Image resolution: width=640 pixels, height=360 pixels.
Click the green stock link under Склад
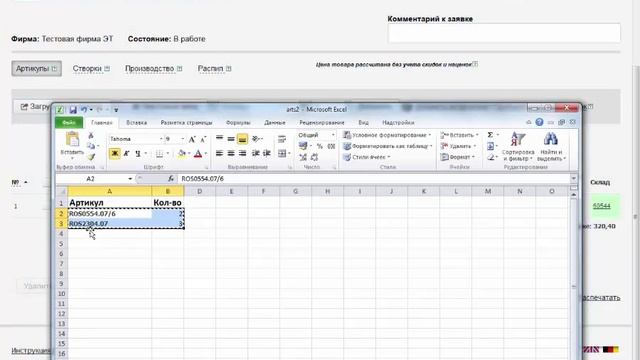tap(601, 206)
